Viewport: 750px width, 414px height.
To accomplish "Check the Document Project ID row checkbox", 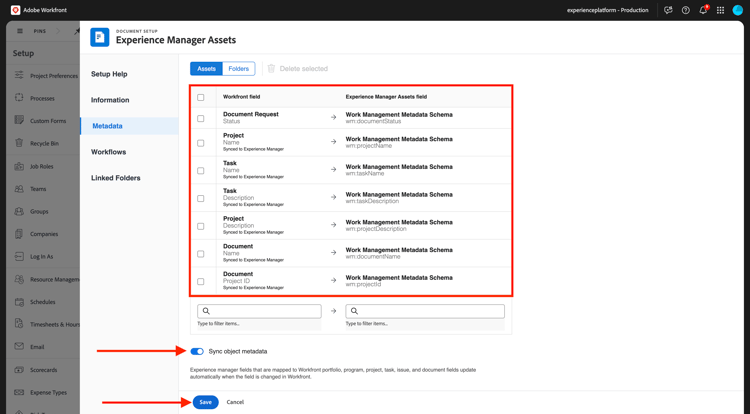I will (200, 281).
